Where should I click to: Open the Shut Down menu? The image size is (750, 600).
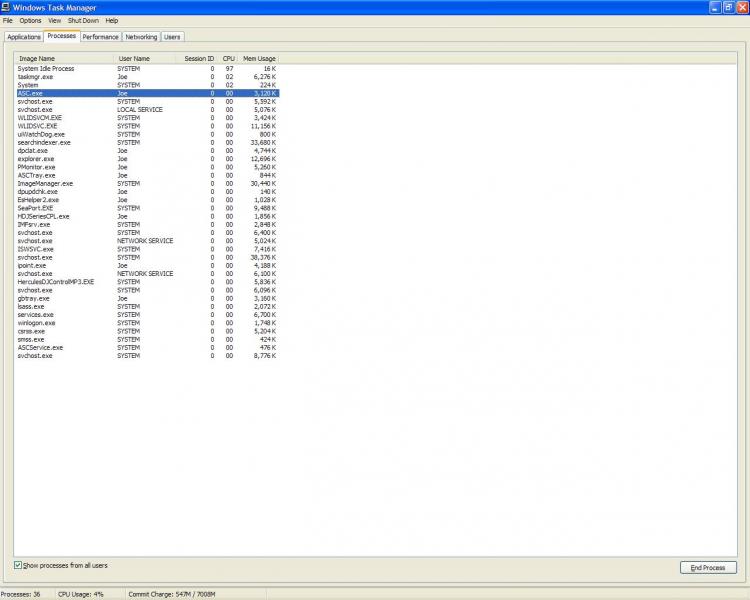pyautogui.click(x=83, y=21)
